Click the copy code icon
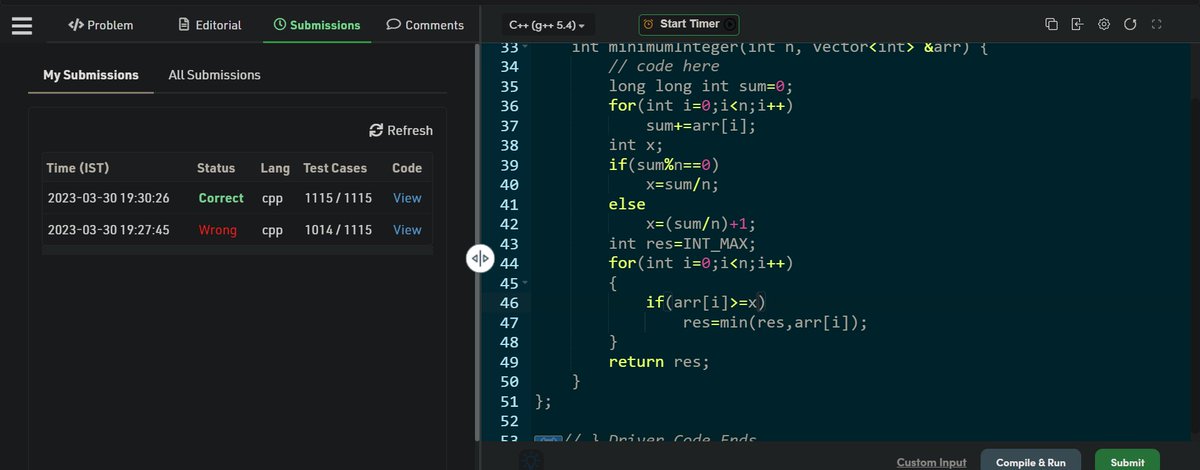This screenshot has height=470, width=1200. (x=1051, y=24)
